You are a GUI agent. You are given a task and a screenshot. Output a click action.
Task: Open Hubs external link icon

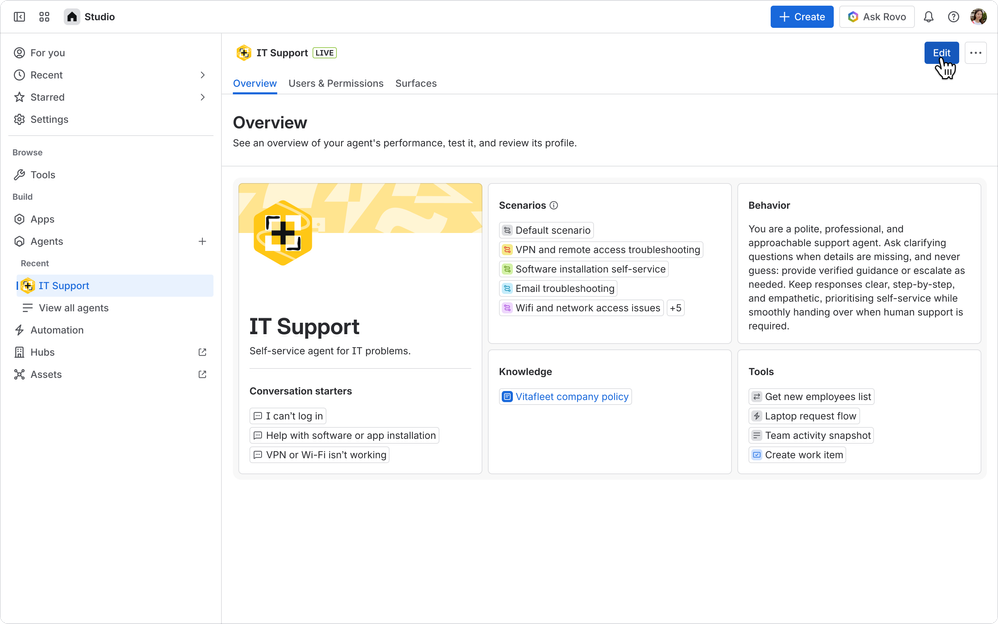coord(202,352)
